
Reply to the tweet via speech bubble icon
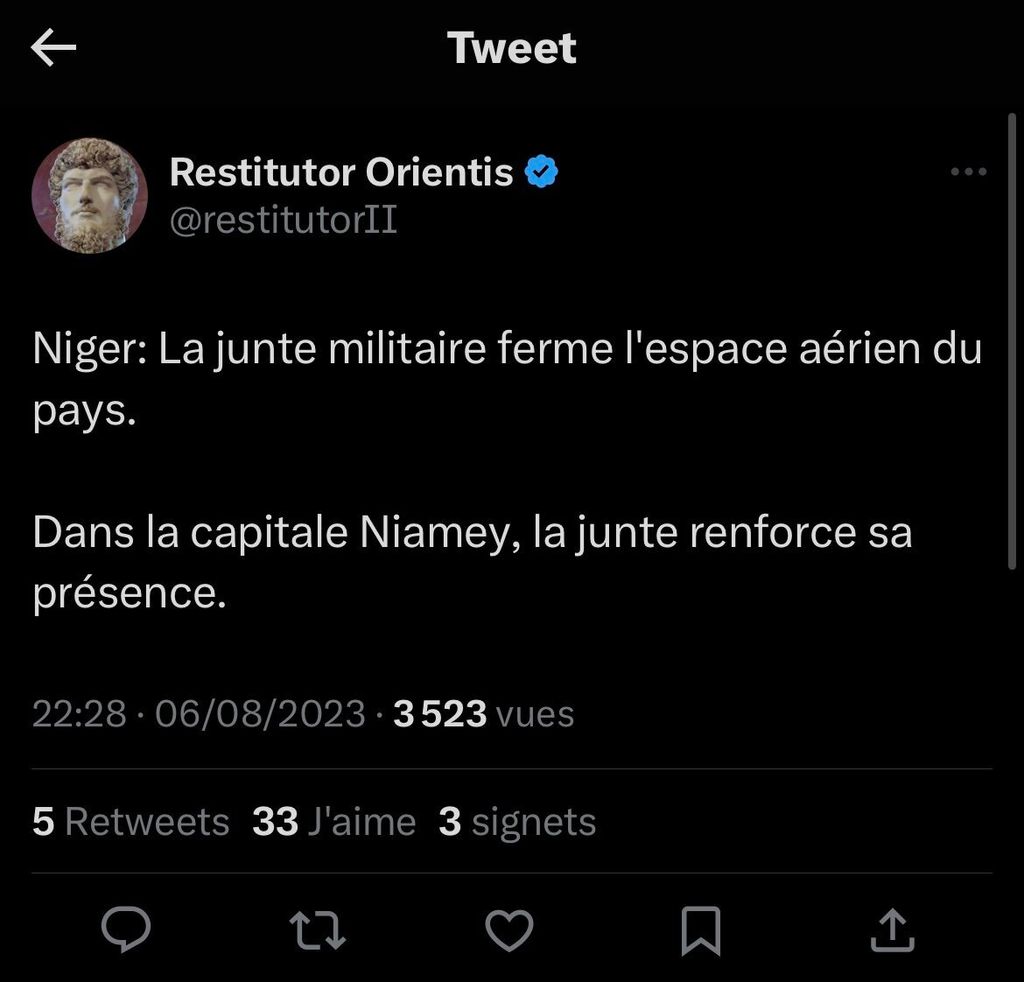click(x=127, y=930)
